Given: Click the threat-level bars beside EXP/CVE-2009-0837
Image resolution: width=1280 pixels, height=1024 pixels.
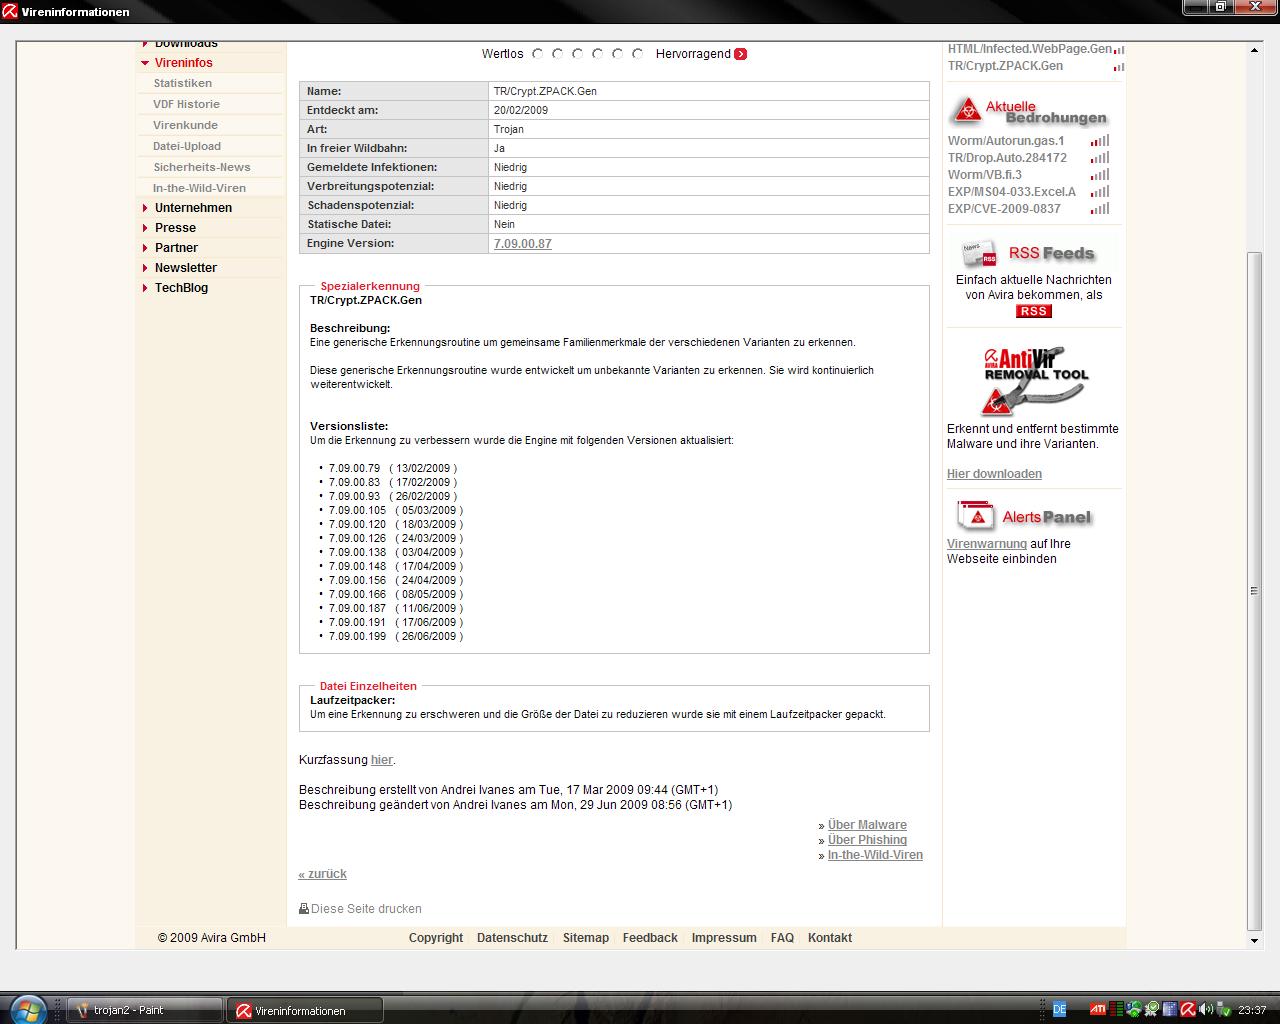Looking at the screenshot, I should [1100, 209].
